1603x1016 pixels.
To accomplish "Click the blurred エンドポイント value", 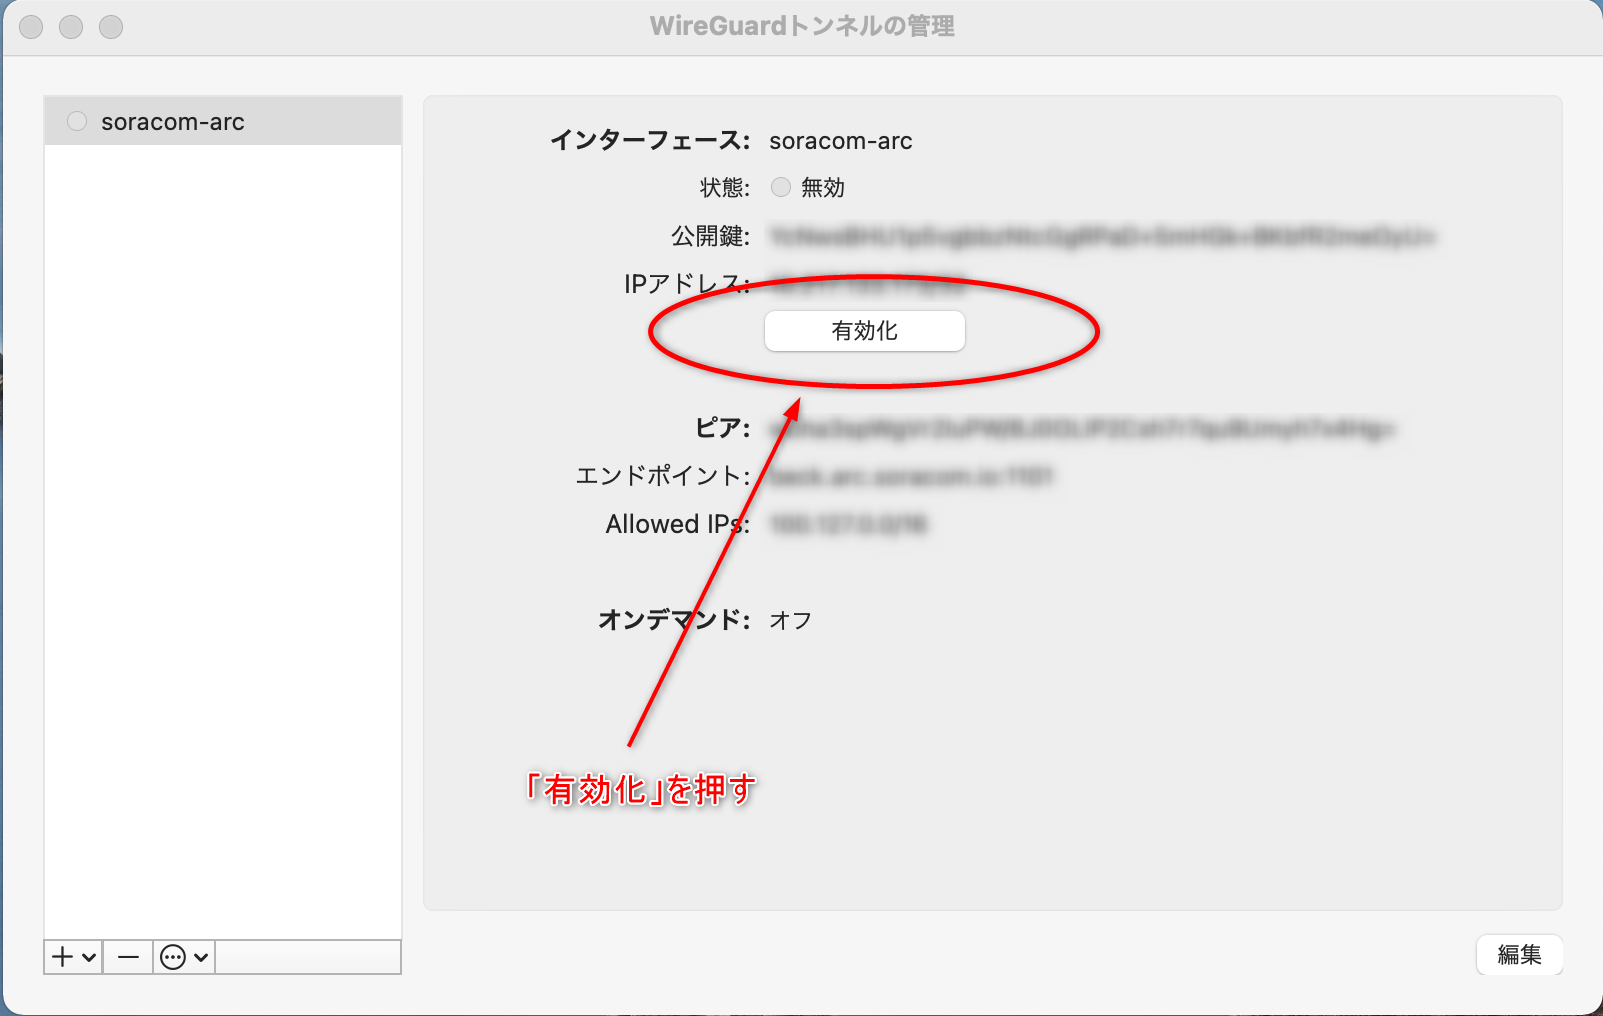I will pos(911,477).
